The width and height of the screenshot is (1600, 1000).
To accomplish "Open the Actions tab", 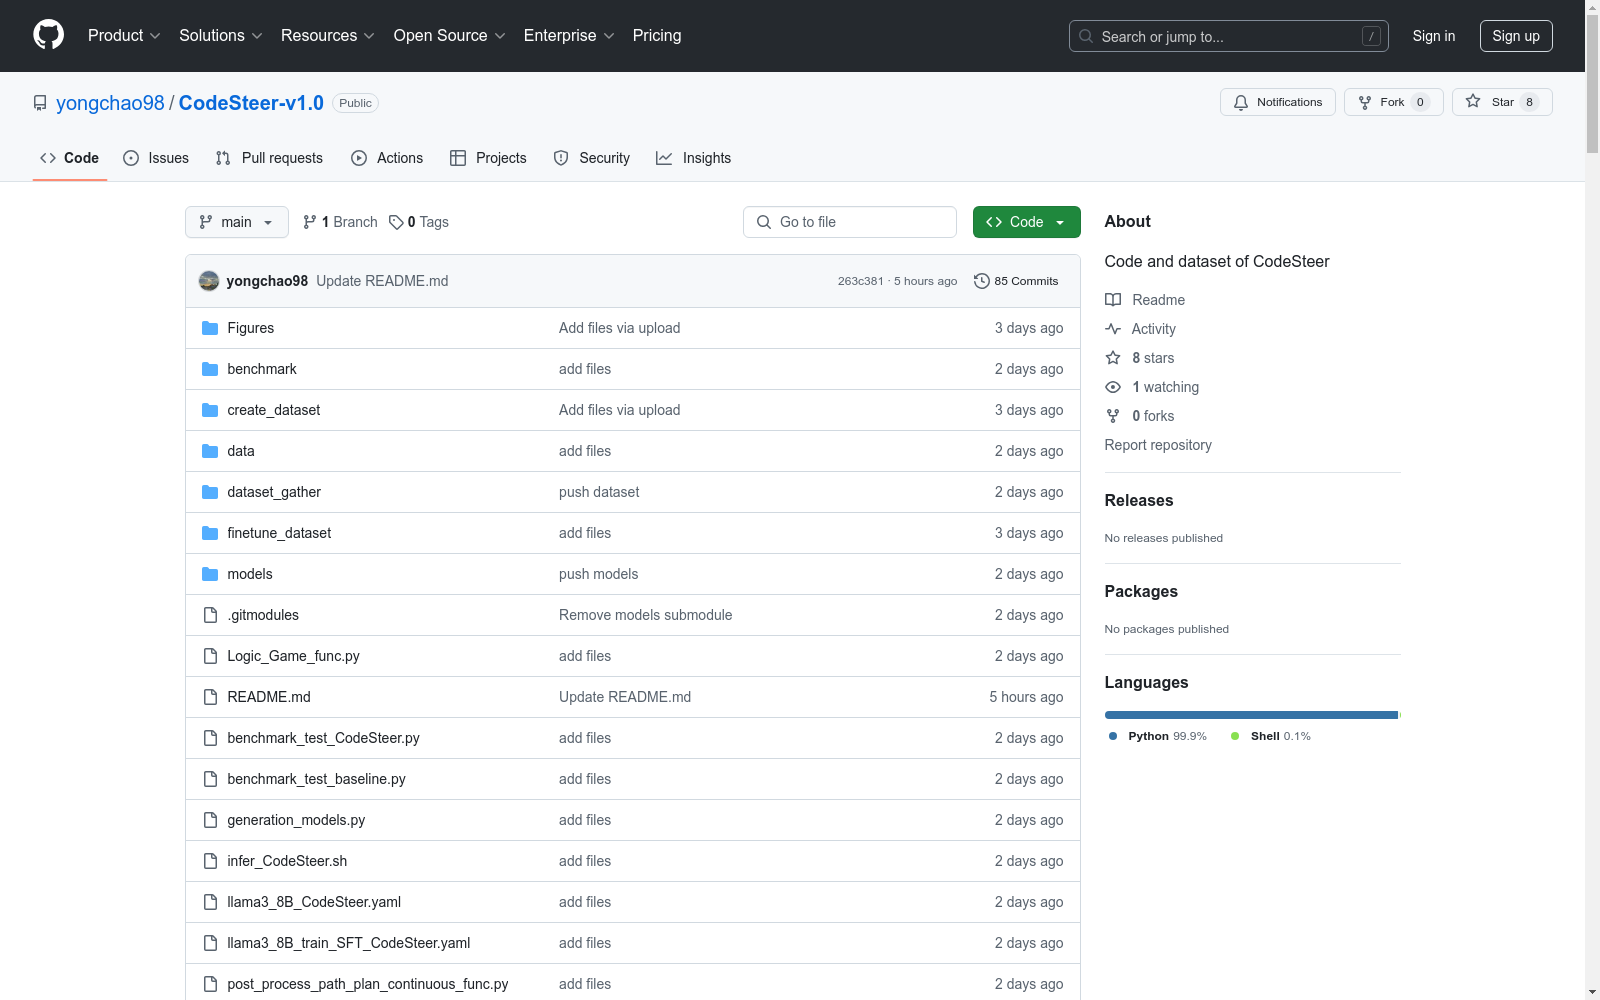I will (x=387, y=158).
